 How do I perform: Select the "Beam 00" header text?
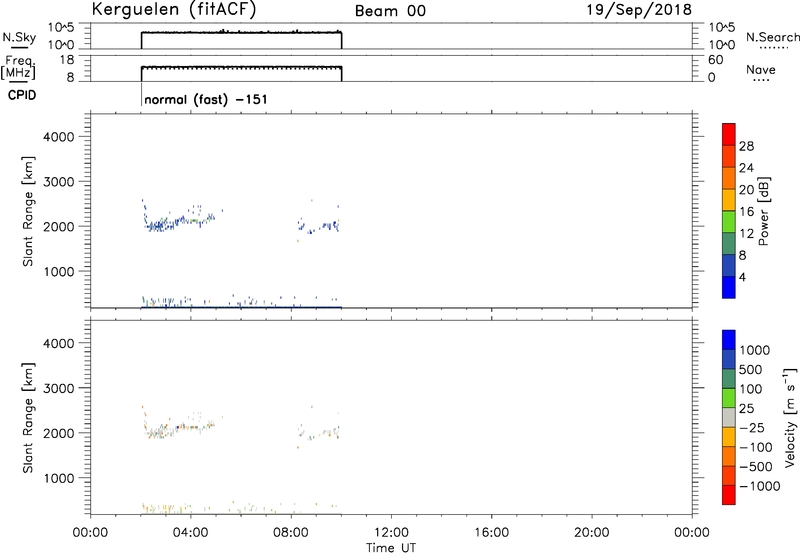390,11
